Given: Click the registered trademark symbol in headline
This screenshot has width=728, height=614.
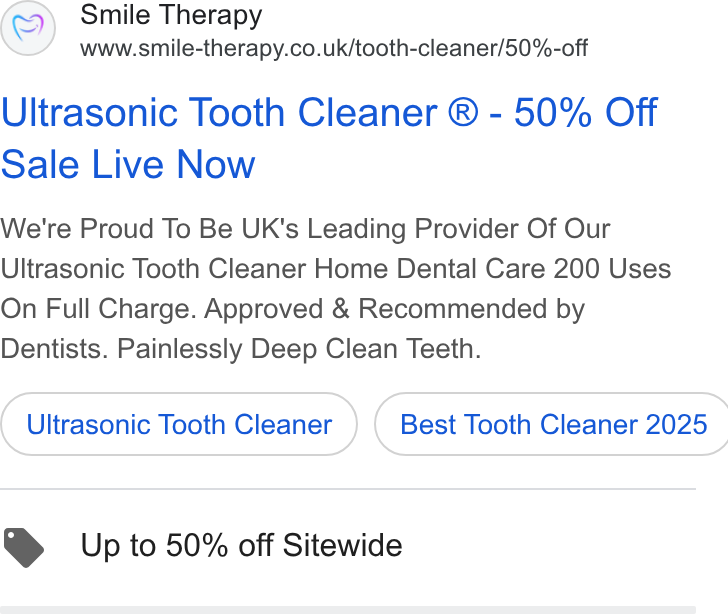Looking at the screenshot, I should click(463, 113).
